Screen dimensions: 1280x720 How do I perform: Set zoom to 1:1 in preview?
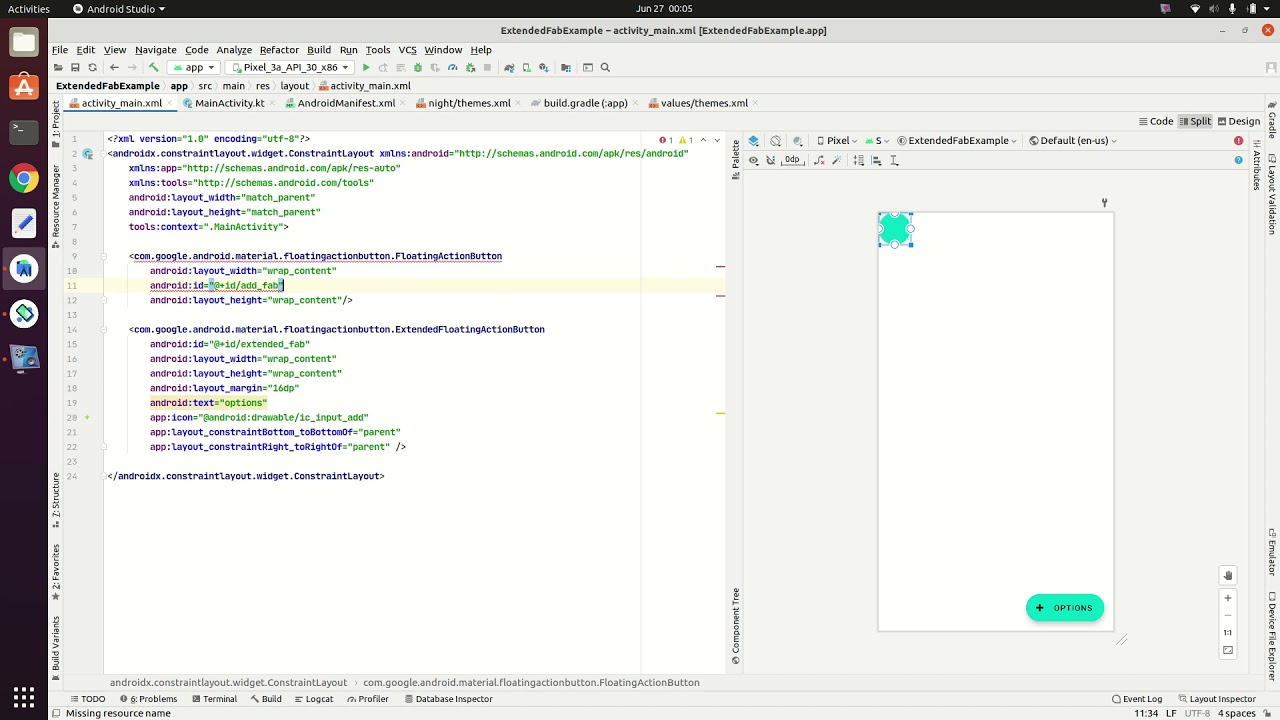(x=1228, y=632)
